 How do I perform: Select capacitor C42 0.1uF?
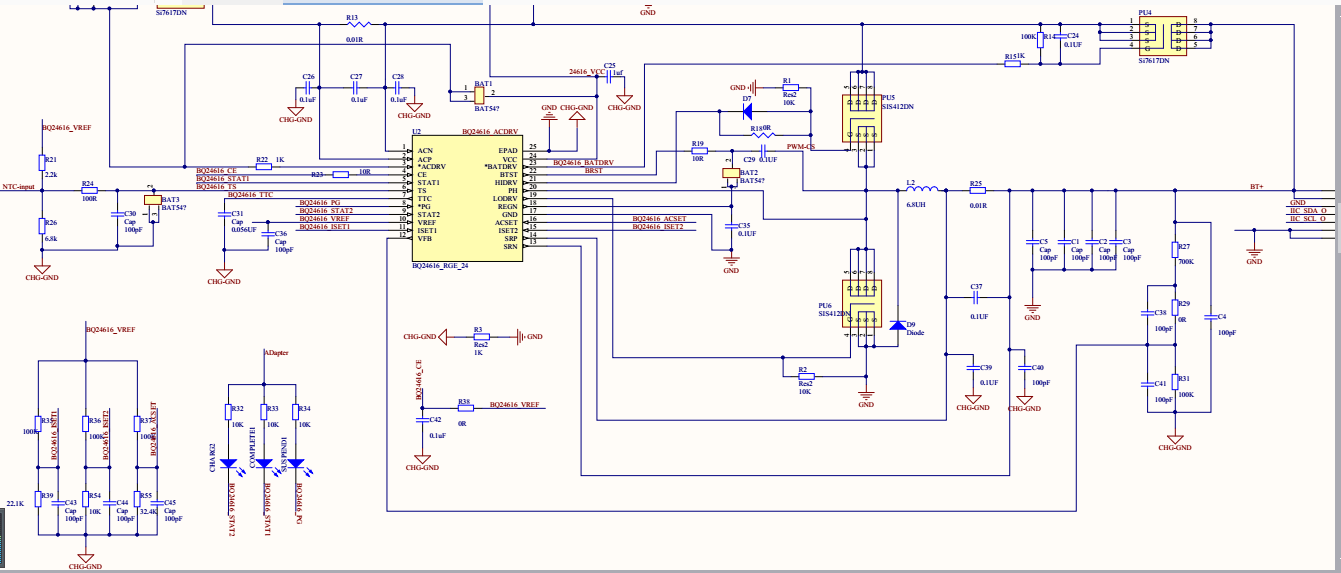click(x=422, y=422)
